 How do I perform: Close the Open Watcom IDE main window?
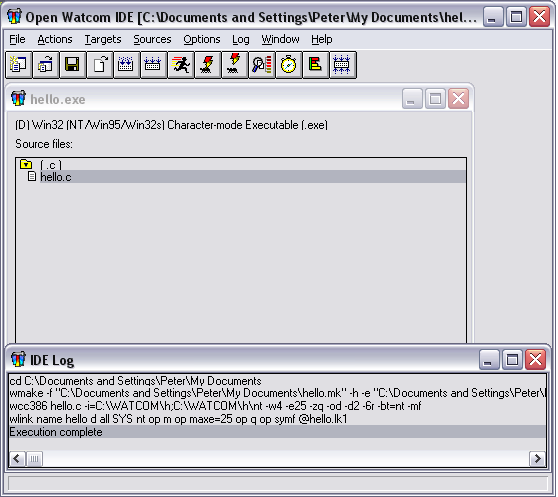pos(539,16)
